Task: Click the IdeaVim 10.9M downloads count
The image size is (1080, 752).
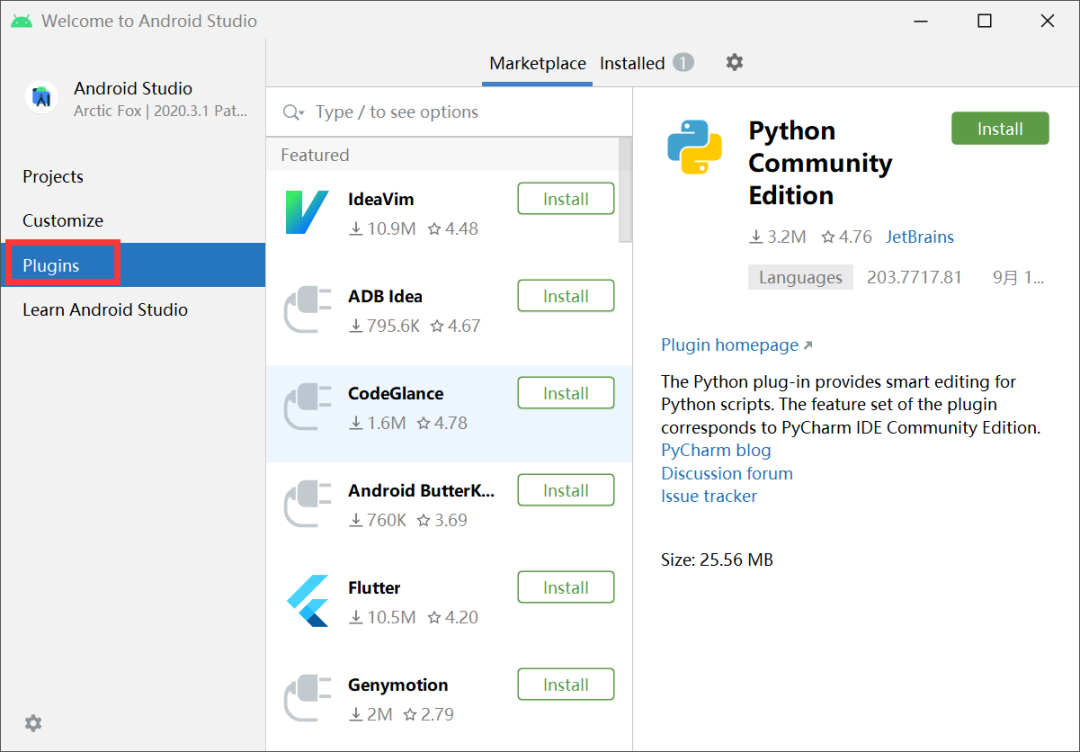Action: pyautogui.click(x=382, y=229)
